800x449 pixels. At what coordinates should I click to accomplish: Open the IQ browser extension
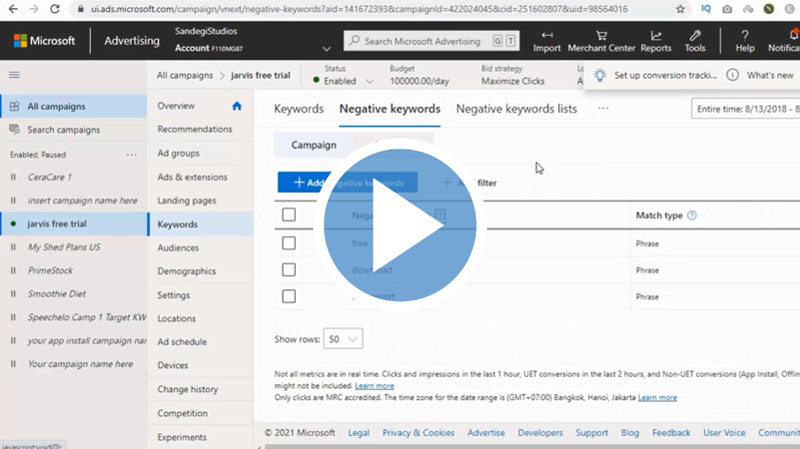click(706, 9)
